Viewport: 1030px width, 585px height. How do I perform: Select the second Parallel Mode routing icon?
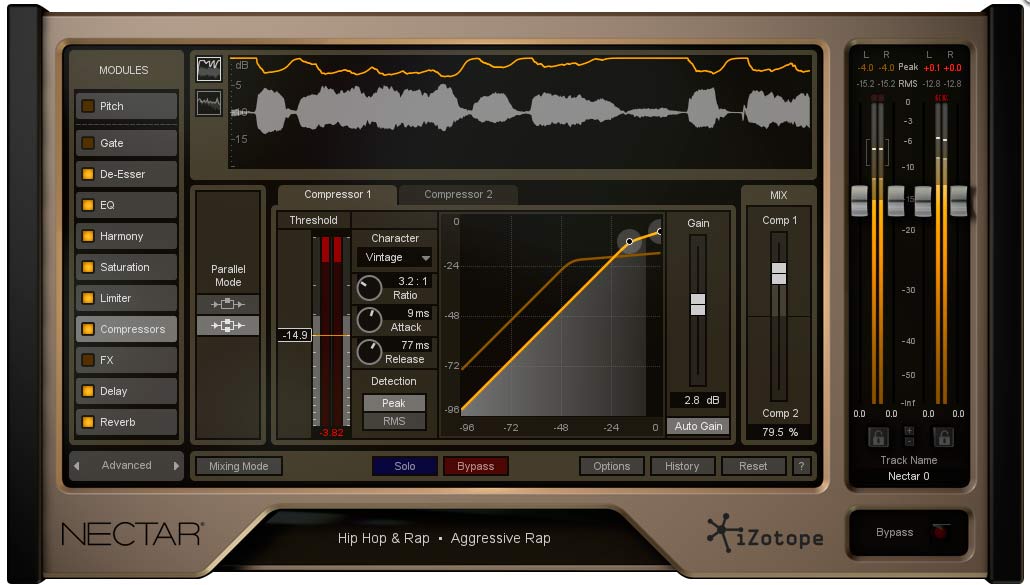[229, 325]
